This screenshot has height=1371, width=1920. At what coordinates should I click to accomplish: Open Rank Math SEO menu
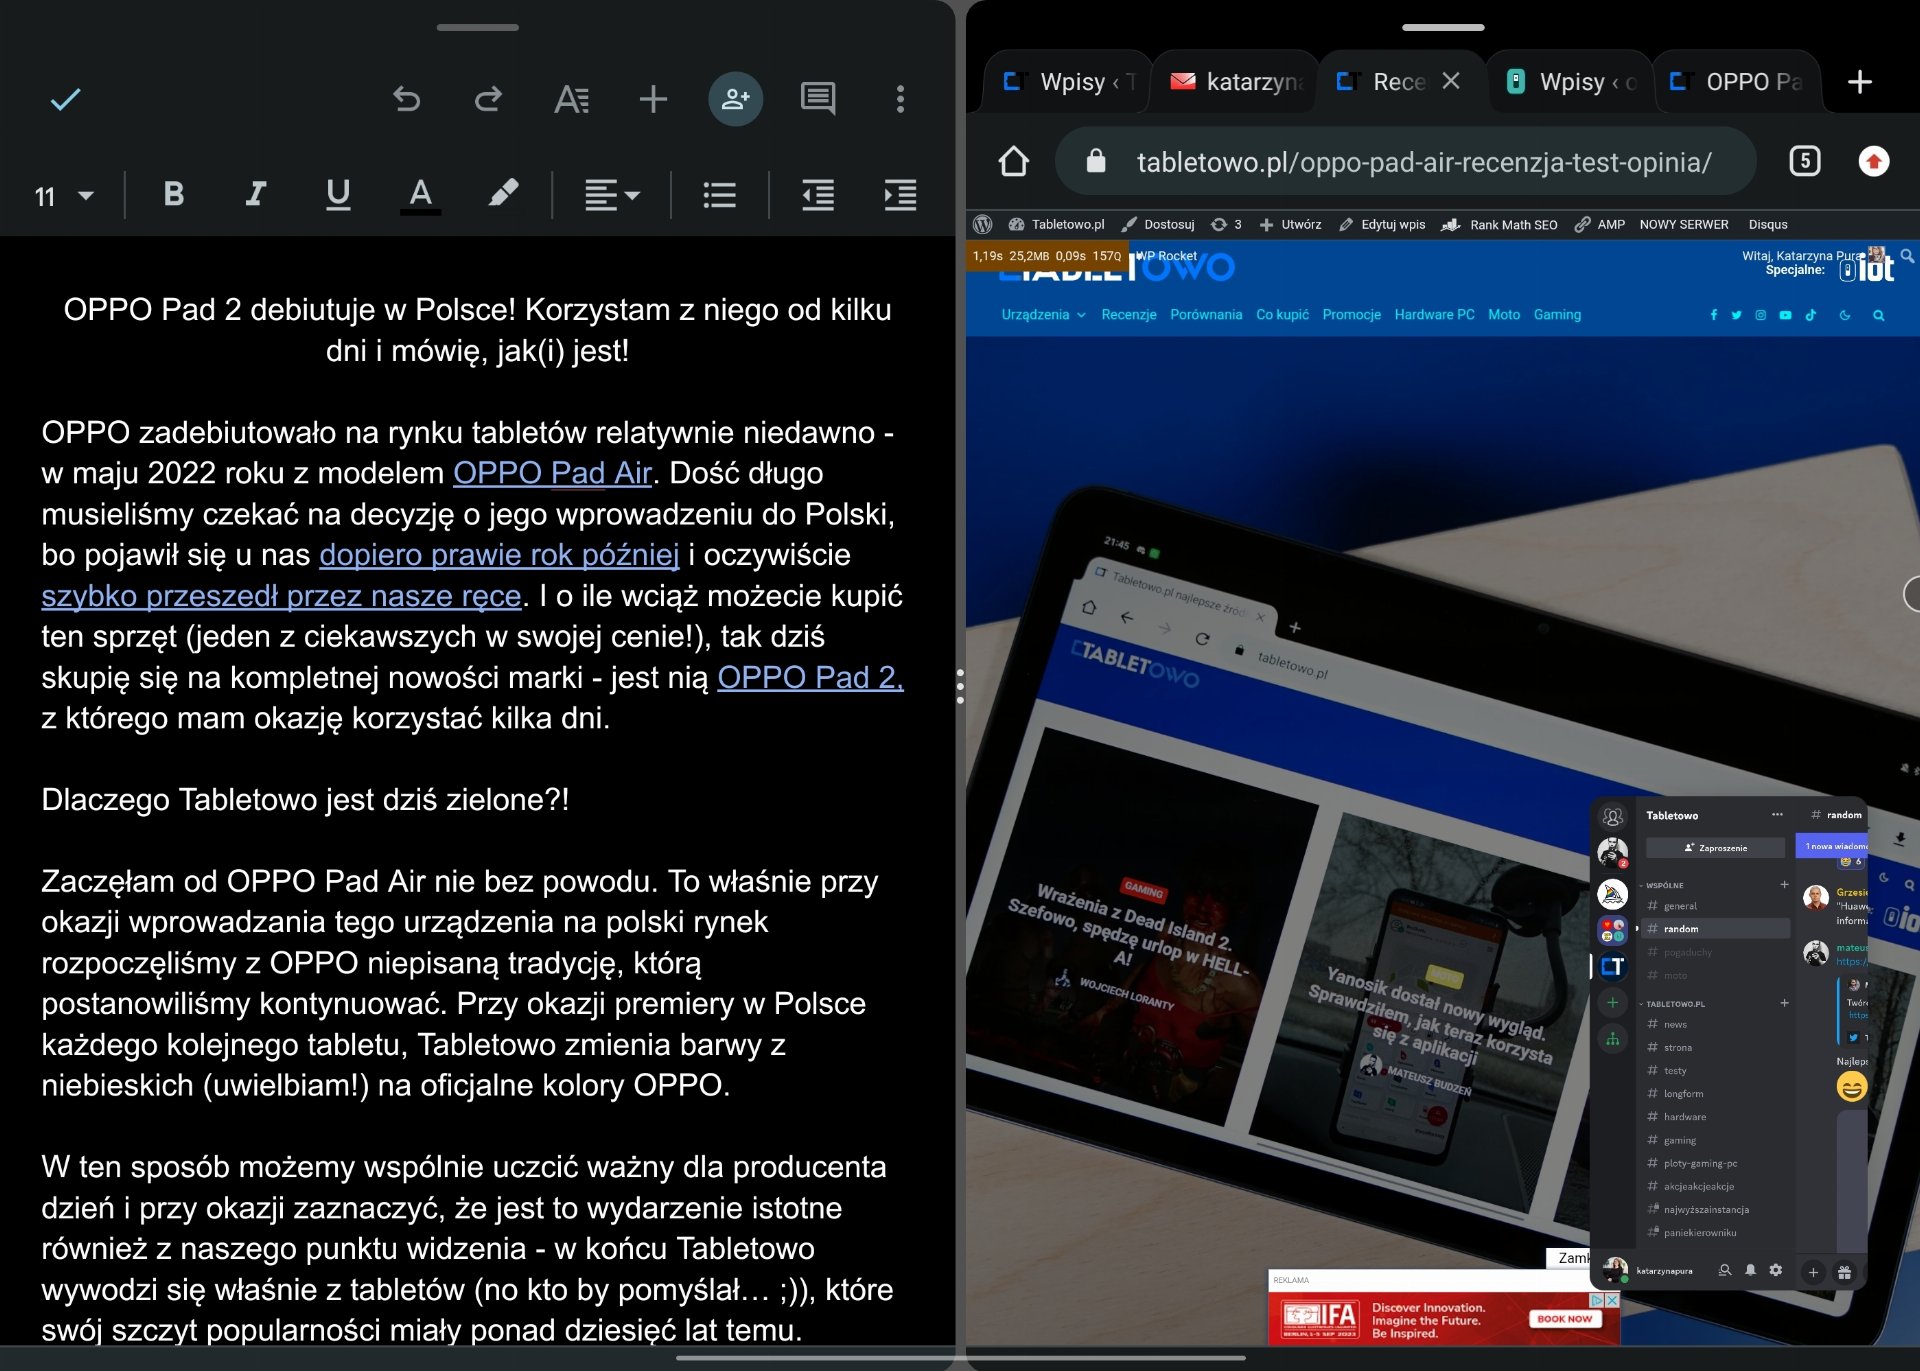pos(1499,225)
